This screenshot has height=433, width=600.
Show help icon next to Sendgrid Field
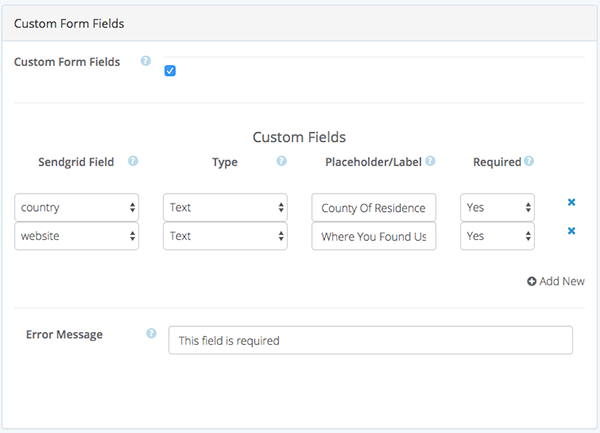[x=133, y=161]
